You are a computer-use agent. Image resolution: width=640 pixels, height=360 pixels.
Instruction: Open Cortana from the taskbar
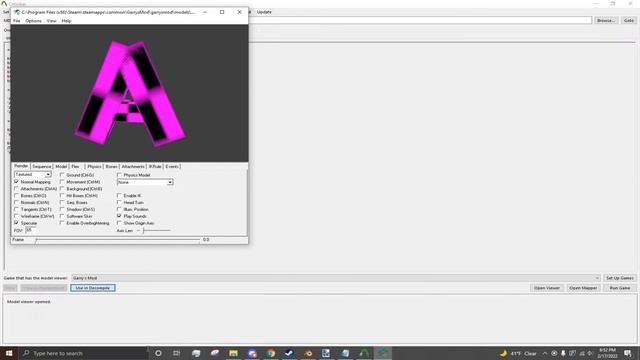click(x=158, y=353)
